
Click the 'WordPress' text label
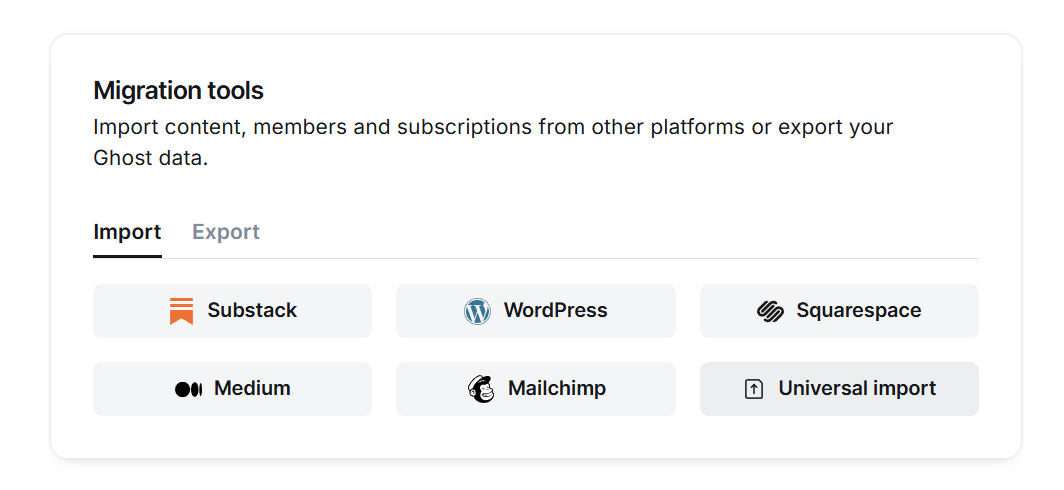(x=555, y=311)
